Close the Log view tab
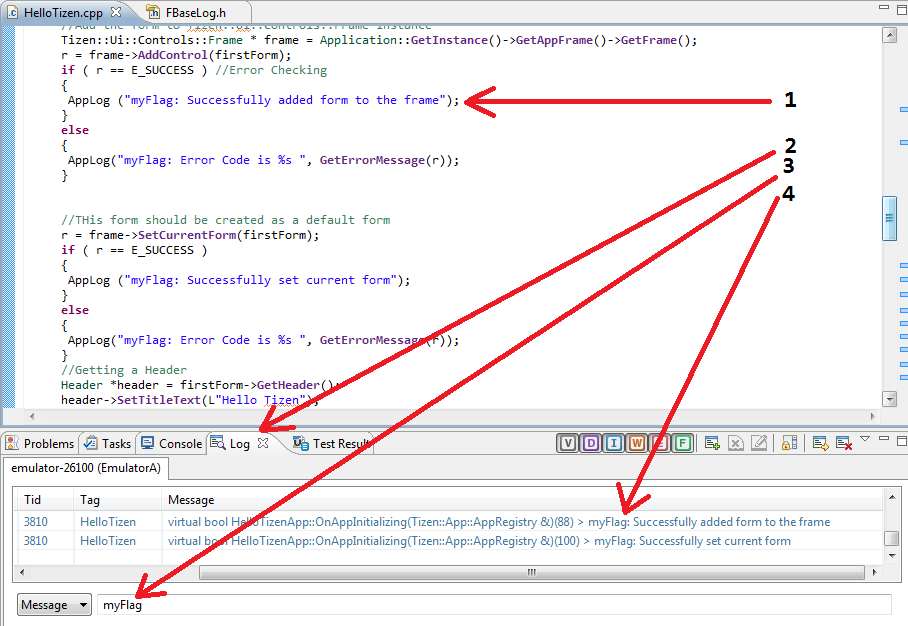This screenshot has height=626, width=908. point(263,443)
